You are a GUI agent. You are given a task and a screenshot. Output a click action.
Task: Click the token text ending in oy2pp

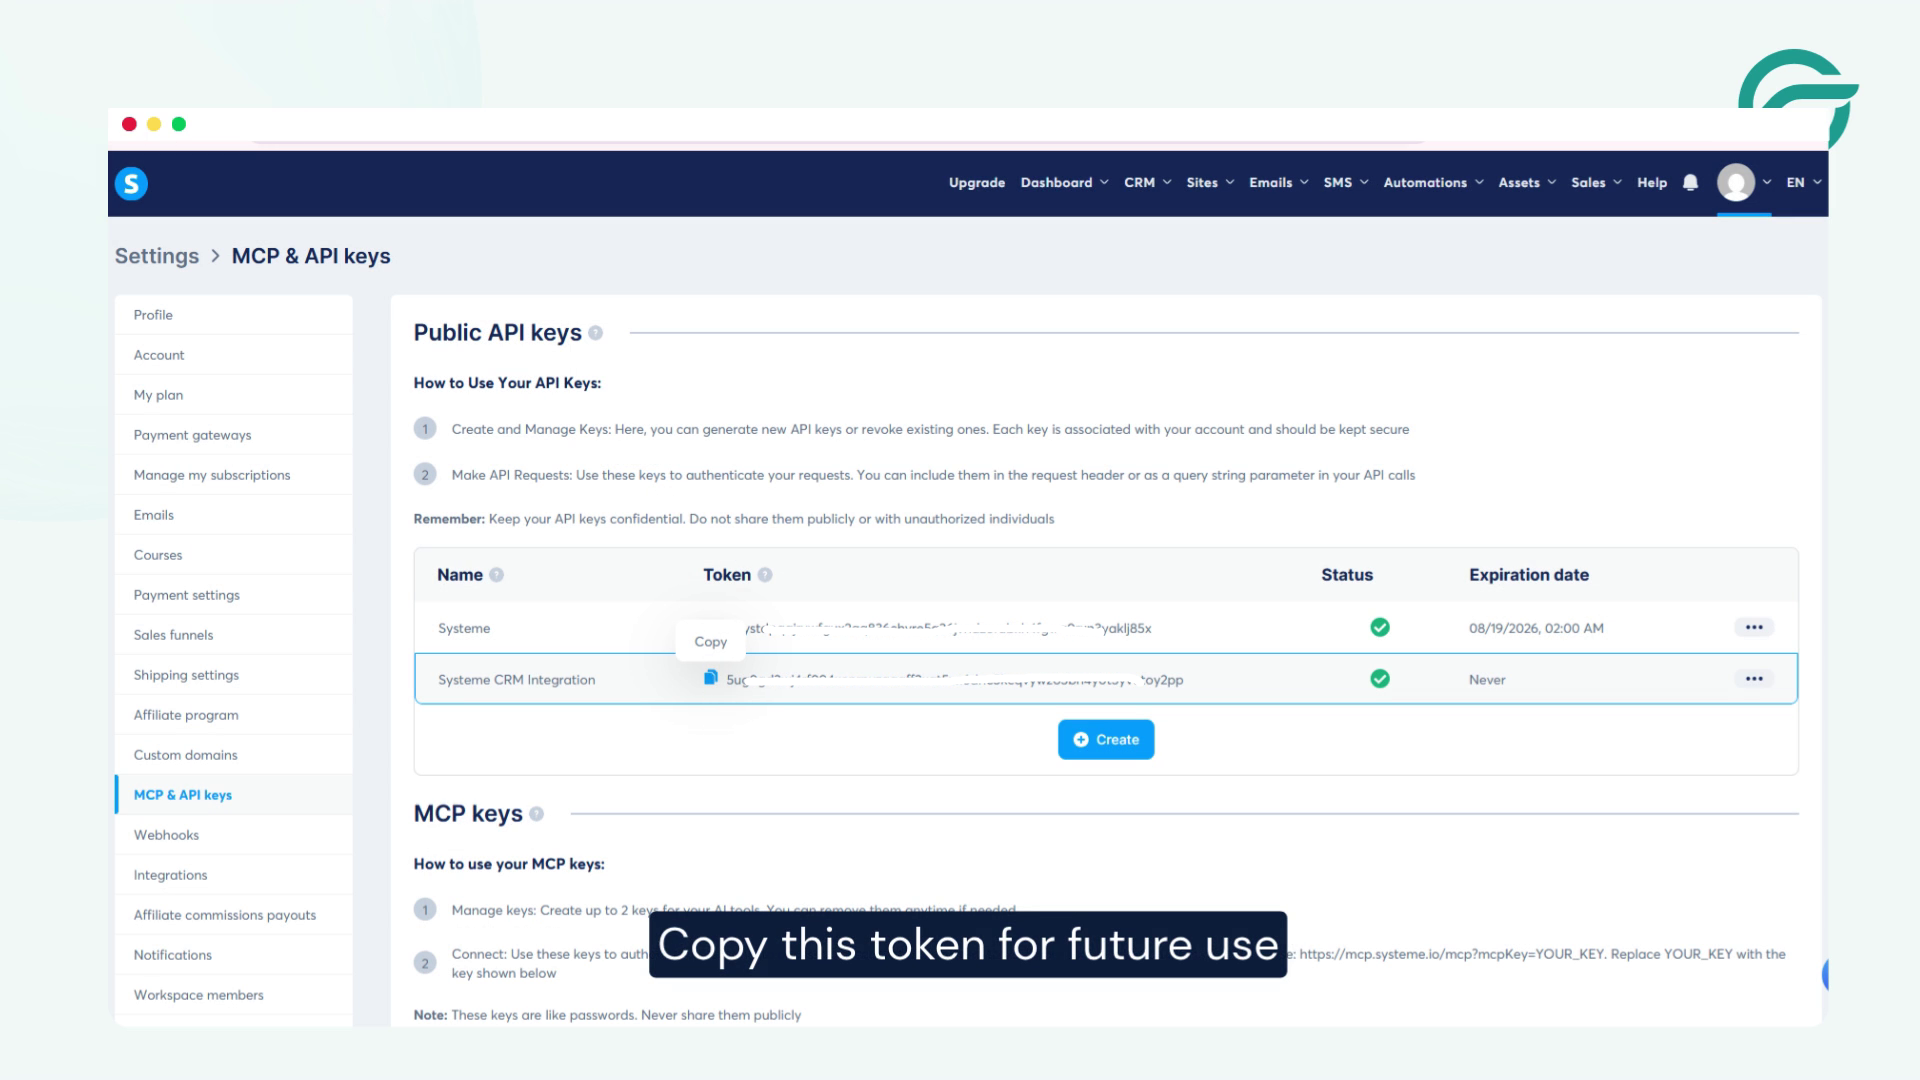955,680
